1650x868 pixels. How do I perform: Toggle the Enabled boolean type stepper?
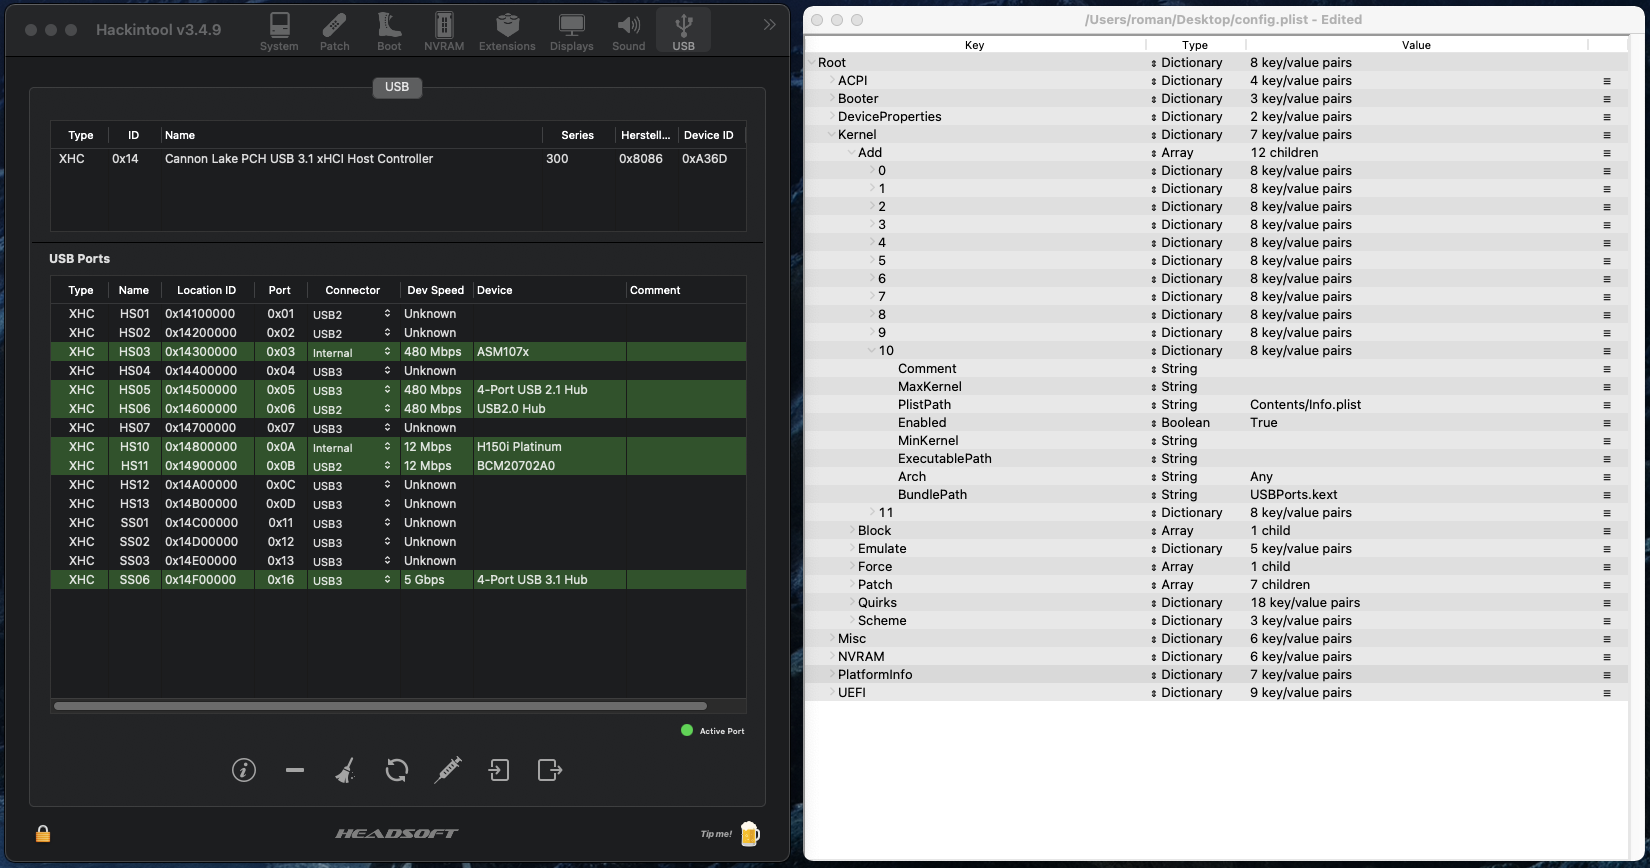(x=1153, y=423)
